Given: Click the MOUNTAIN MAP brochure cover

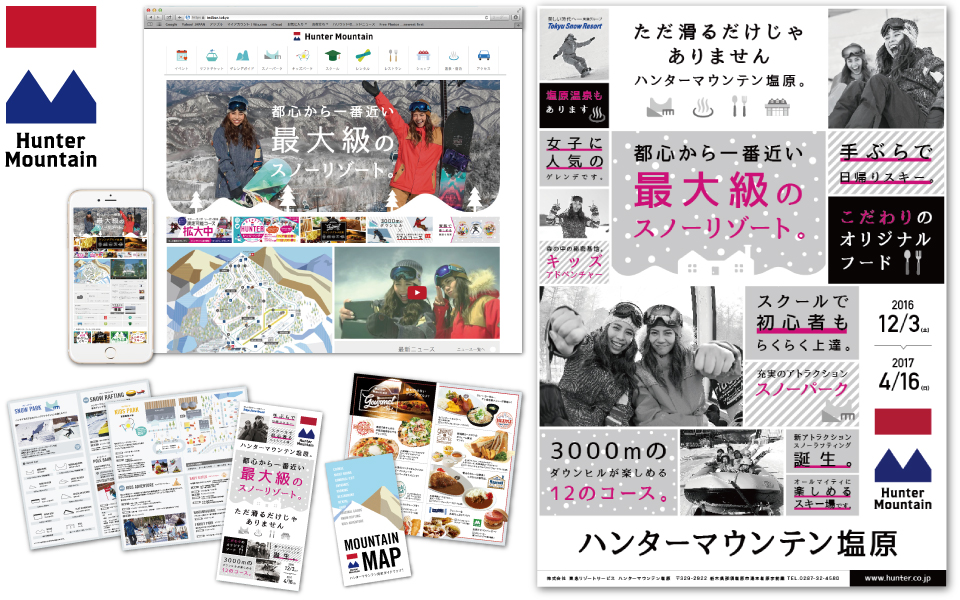Looking at the screenshot, I should click(368, 519).
